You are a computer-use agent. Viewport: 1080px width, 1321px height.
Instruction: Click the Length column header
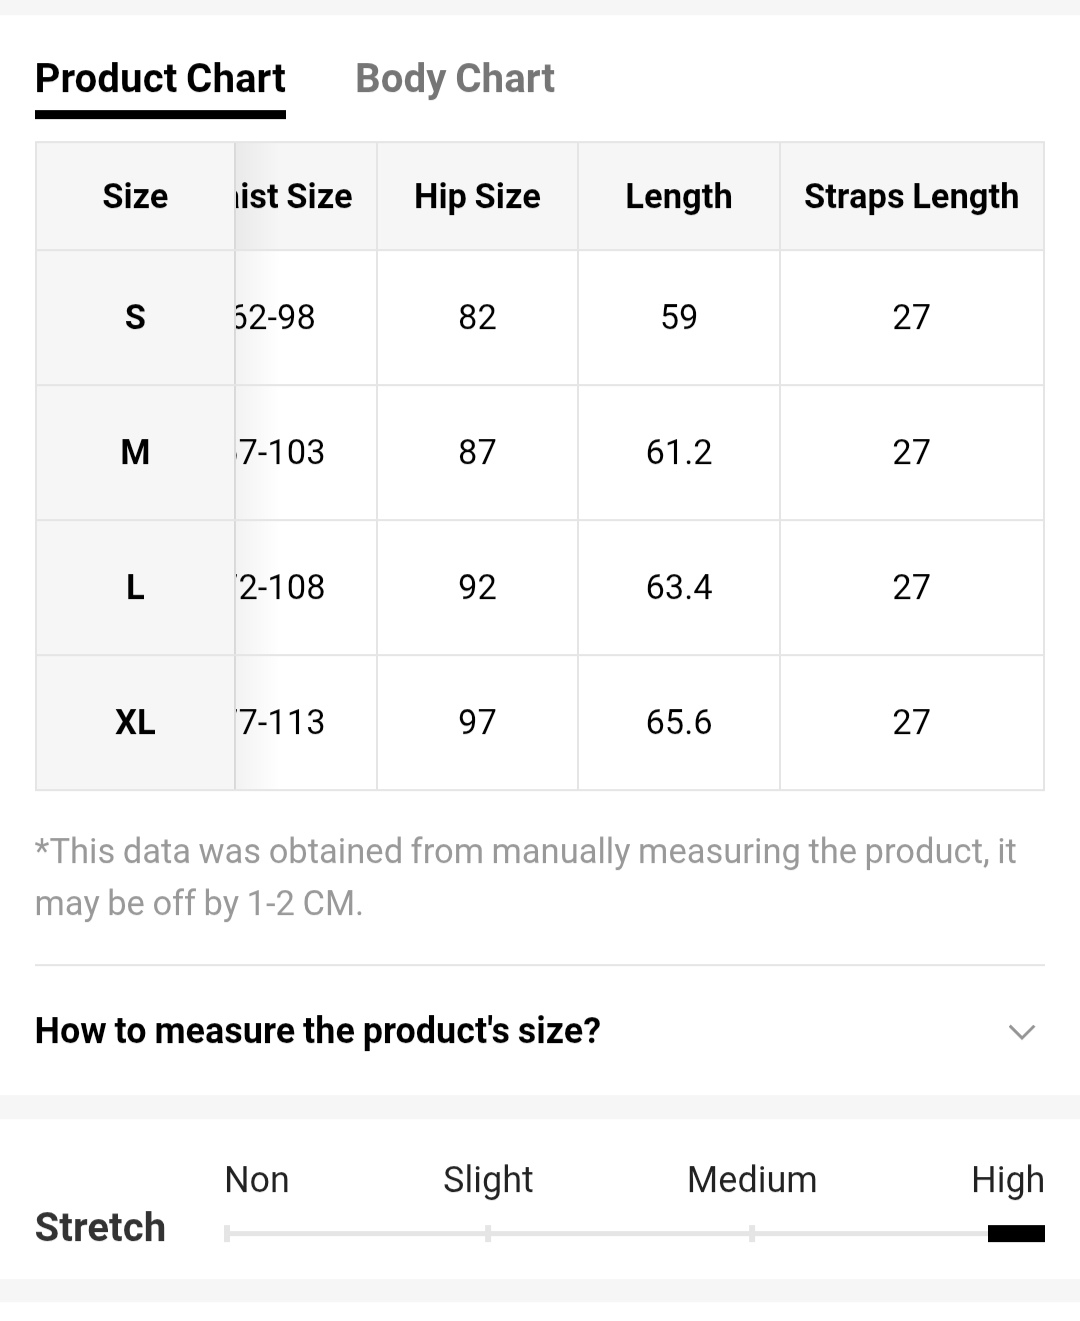click(x=679, y=196)
